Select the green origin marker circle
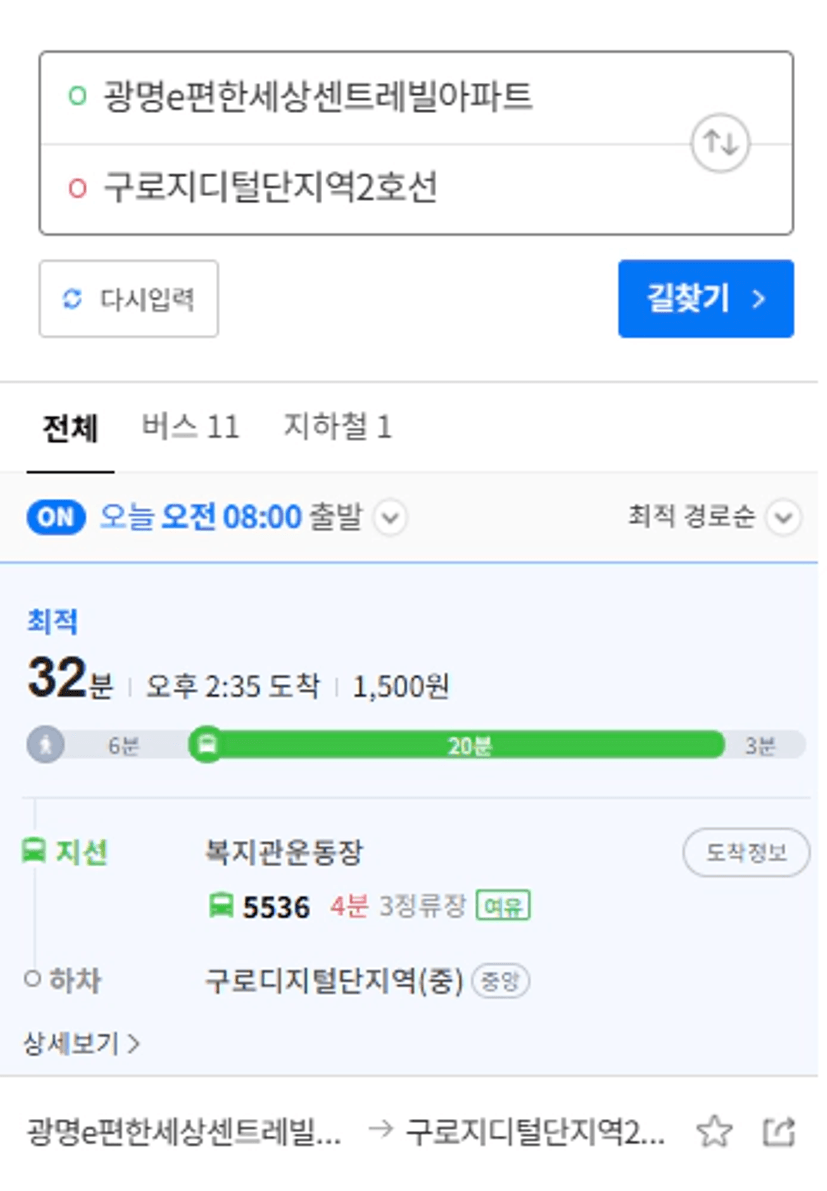This screenshot has width=827, height=1191. click(x=77, y=96)
